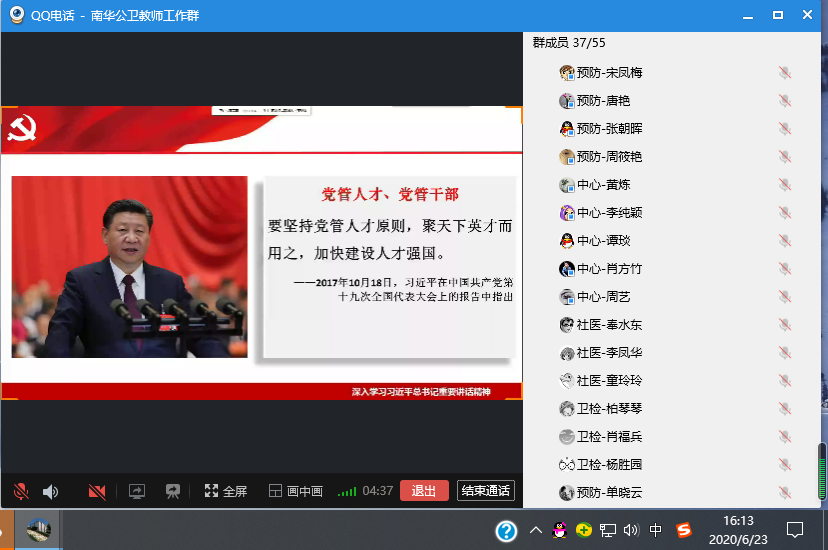Select member 预防-宋凤梅 in the list

609,73
